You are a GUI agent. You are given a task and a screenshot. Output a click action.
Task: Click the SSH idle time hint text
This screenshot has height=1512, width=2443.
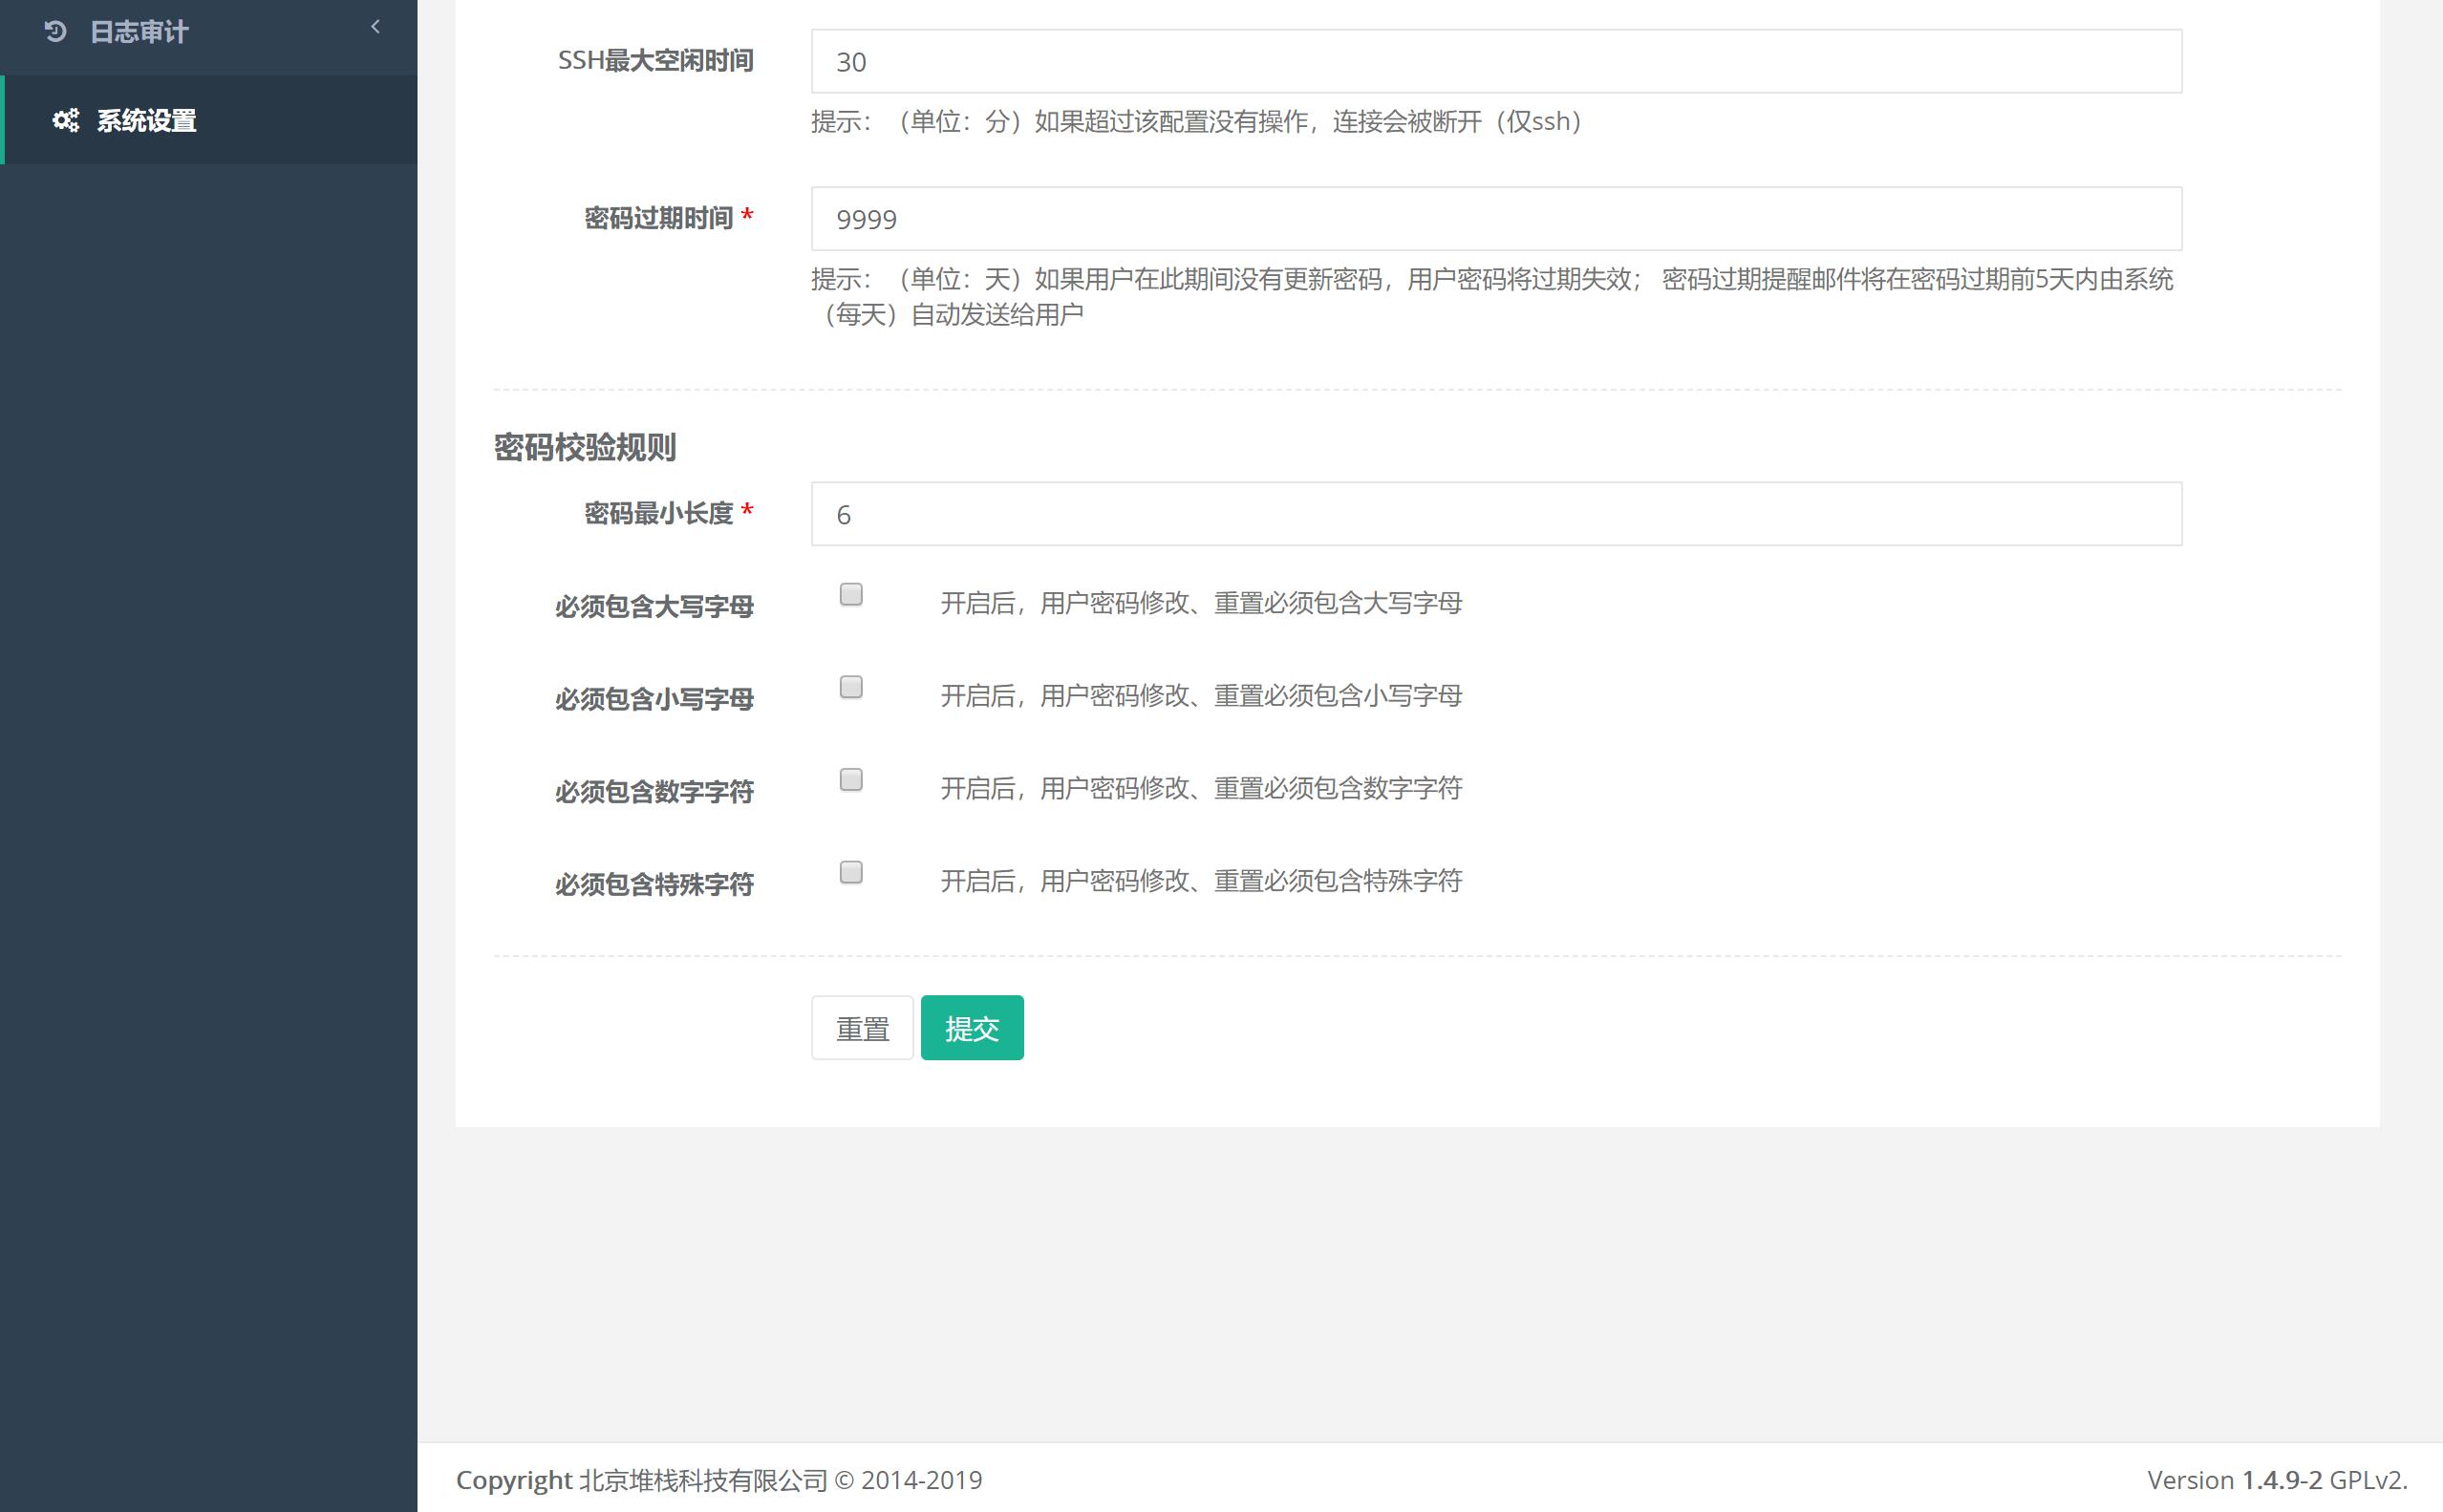(x=1196, y=122)
